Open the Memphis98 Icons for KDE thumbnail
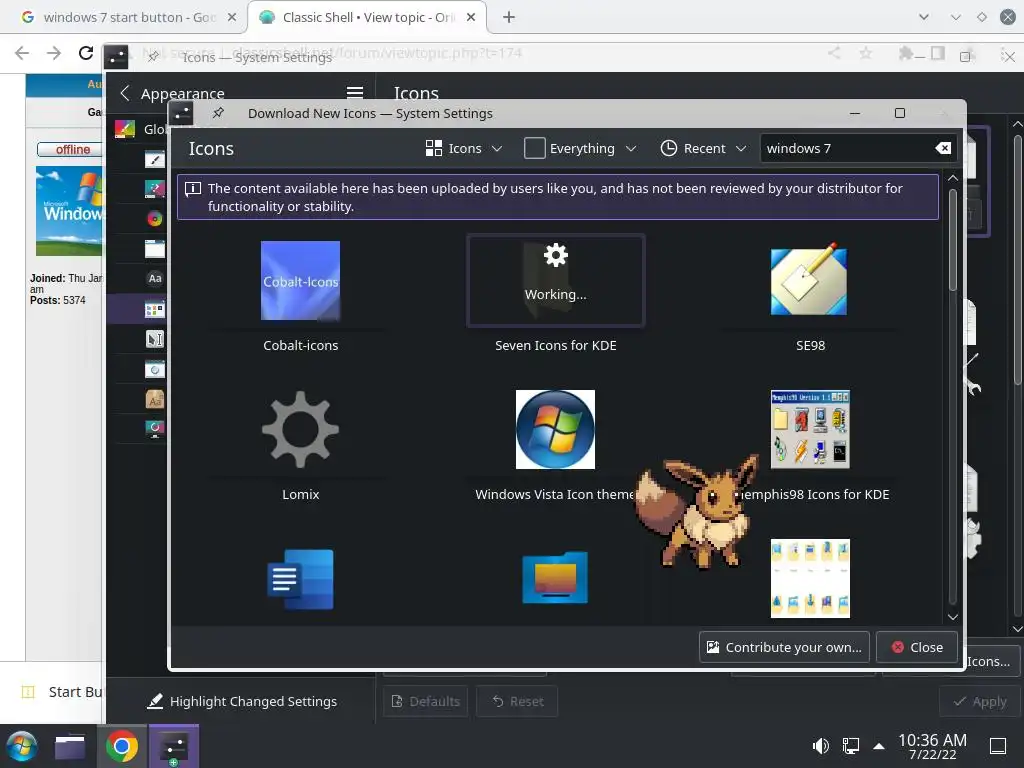The image size is (1024, 768). pos(810,429)
